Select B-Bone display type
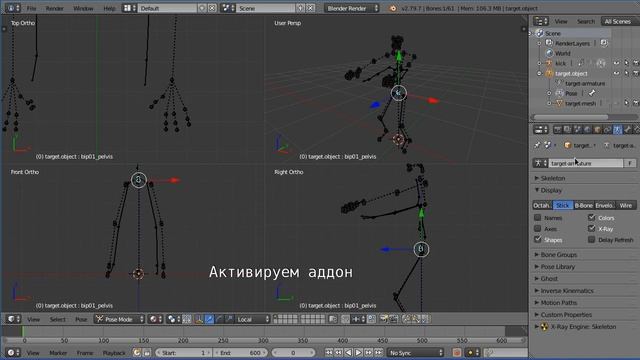This screenshot has width=640, height=360. 584,205
